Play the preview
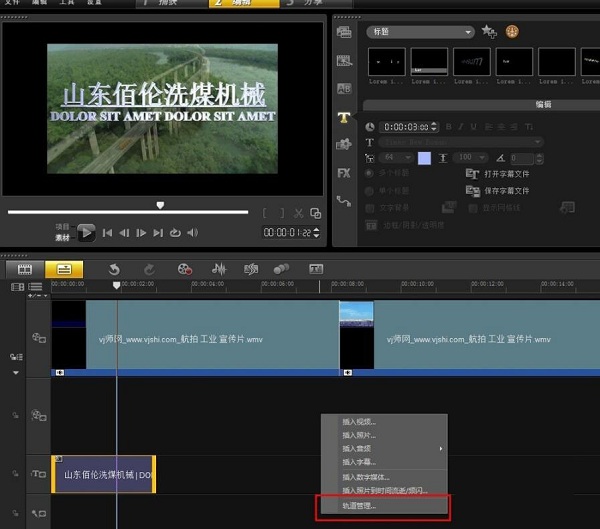600x529 pixels. pyautogui.click(x=86, y=232)
